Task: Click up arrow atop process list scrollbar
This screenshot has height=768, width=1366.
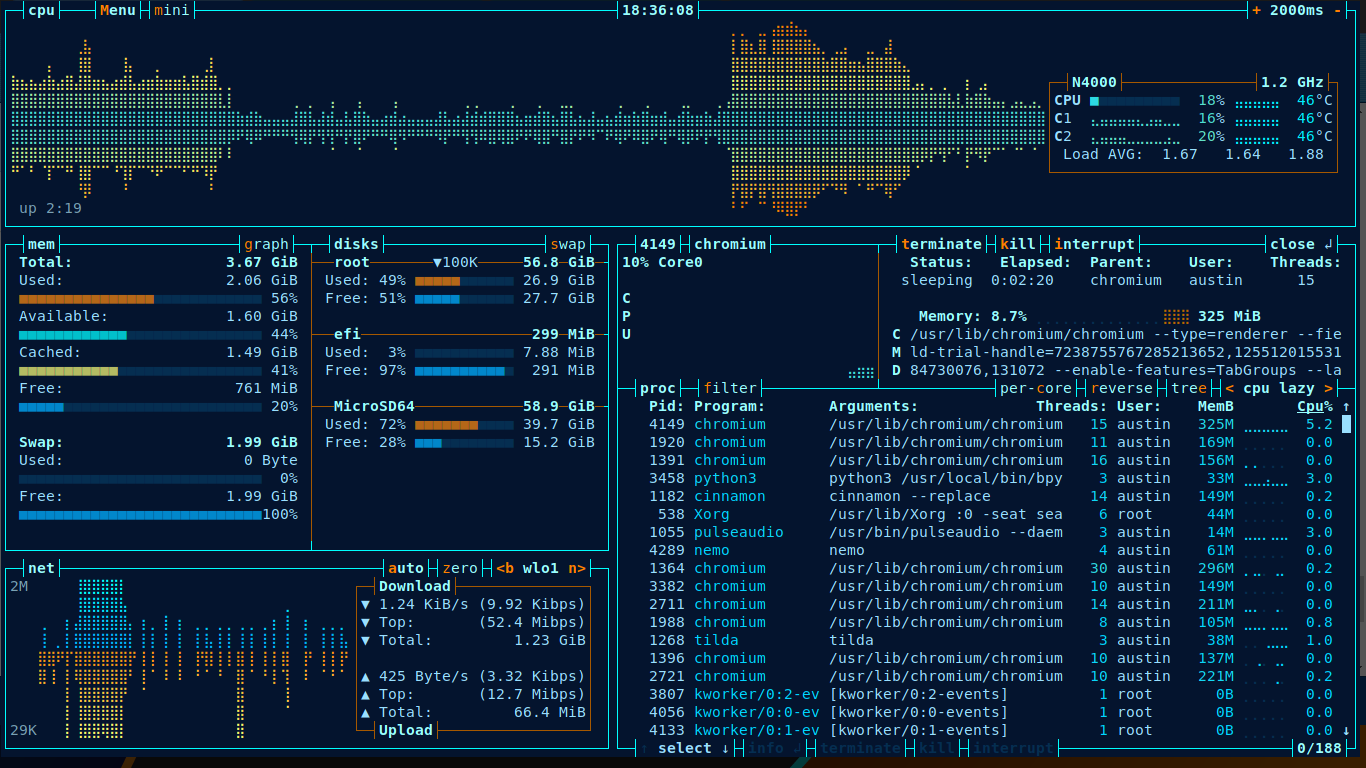Action: click(1346, 407)
